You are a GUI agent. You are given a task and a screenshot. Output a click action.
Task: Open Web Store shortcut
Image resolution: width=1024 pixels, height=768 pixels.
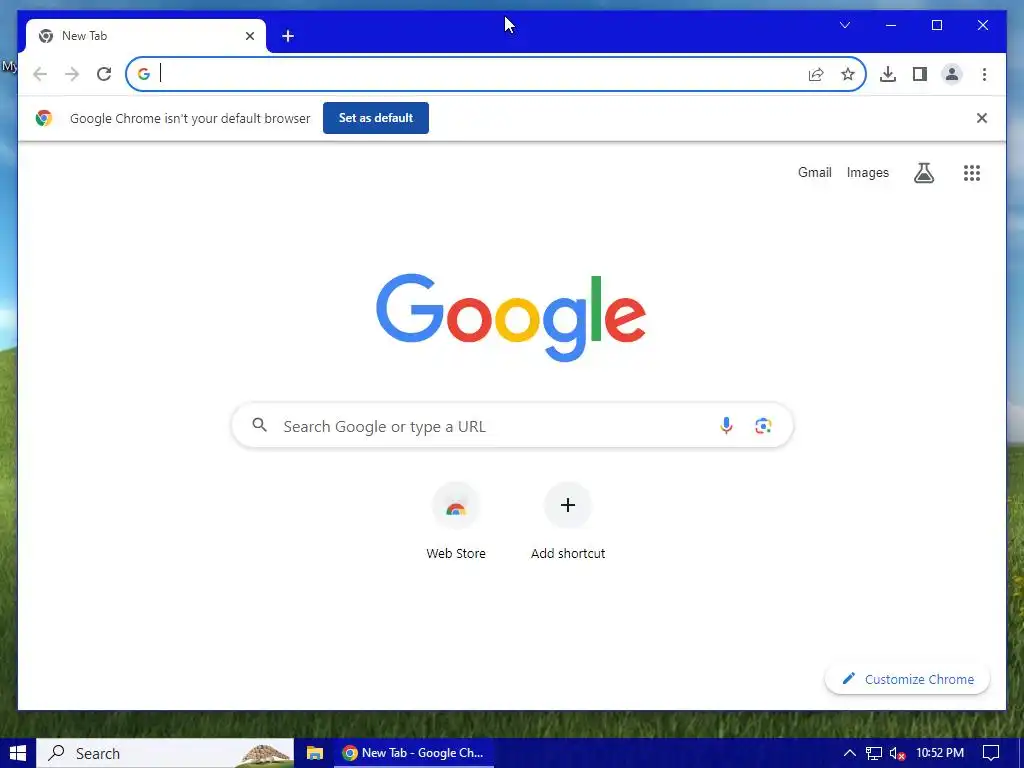[456, 522]
